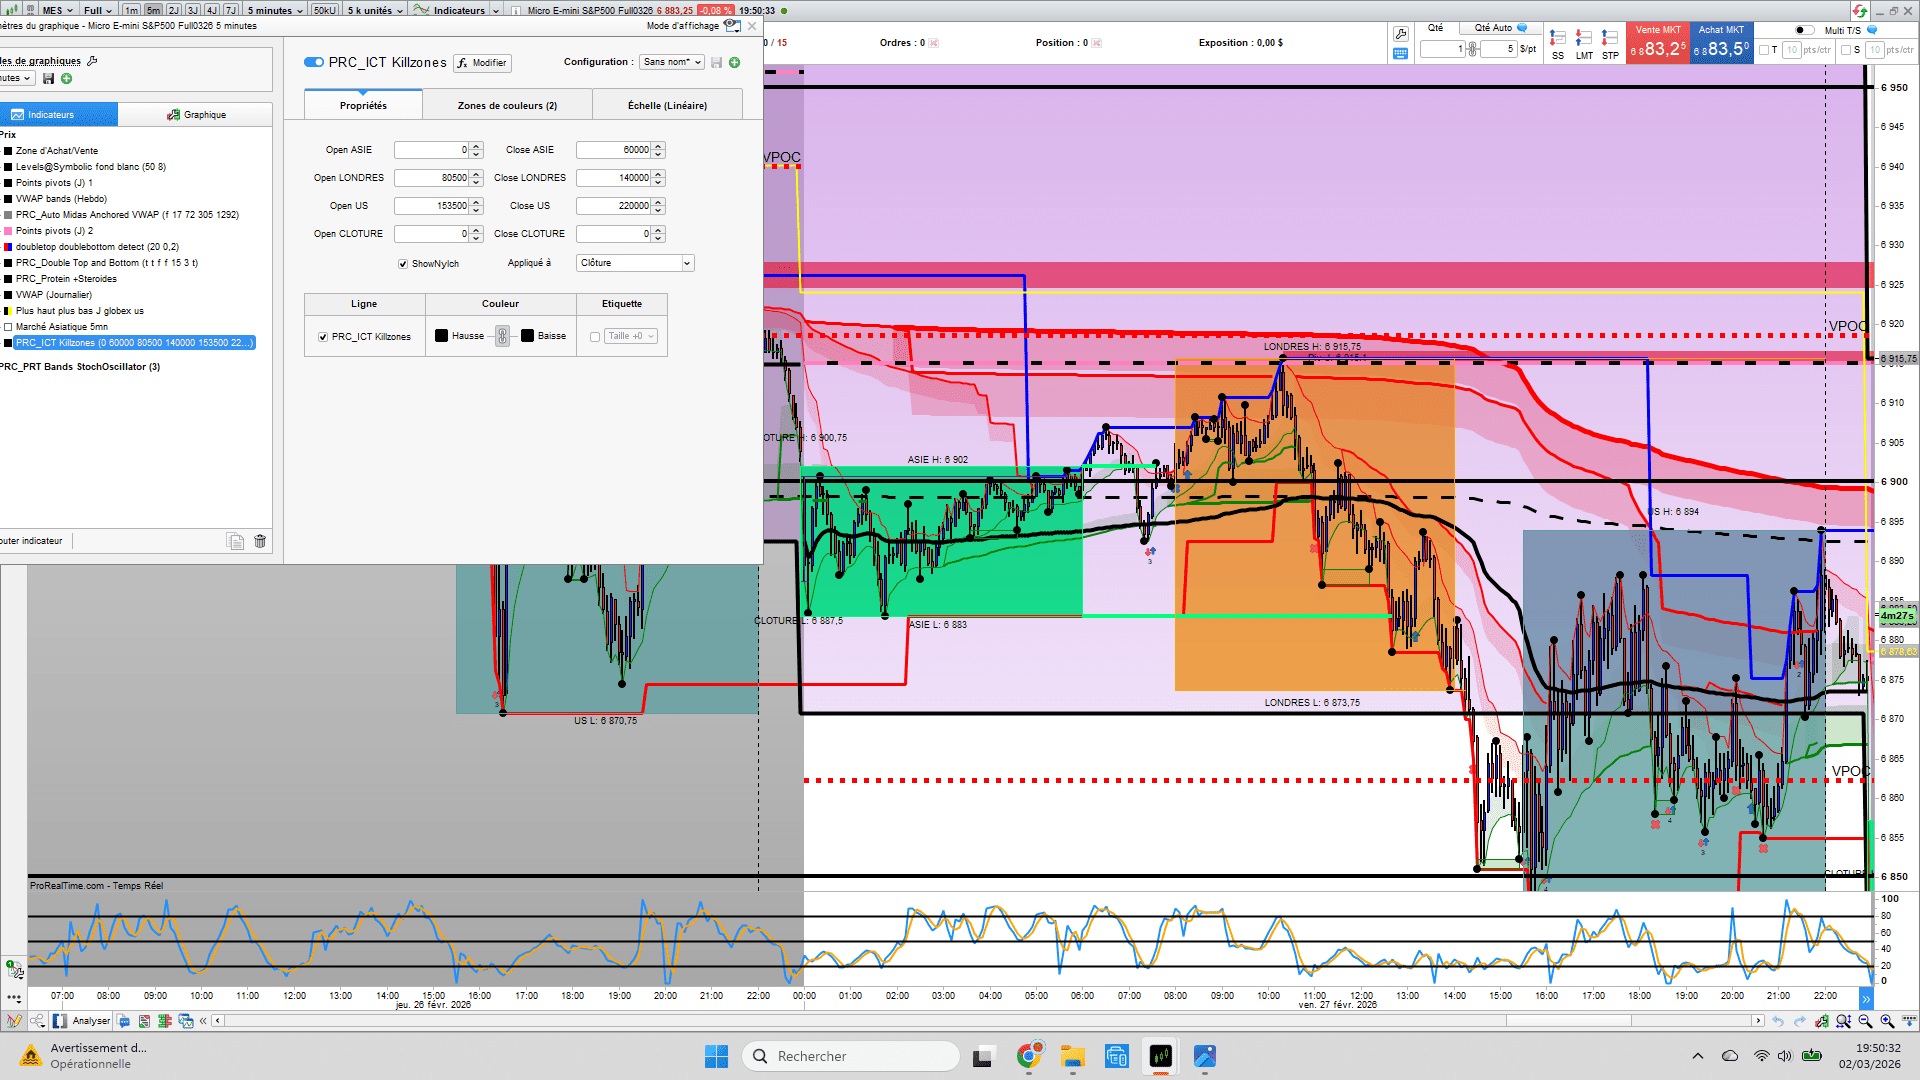
Task: Click the LMT limit order icon
Action: pyautogui.click(x=1583, y=39)
